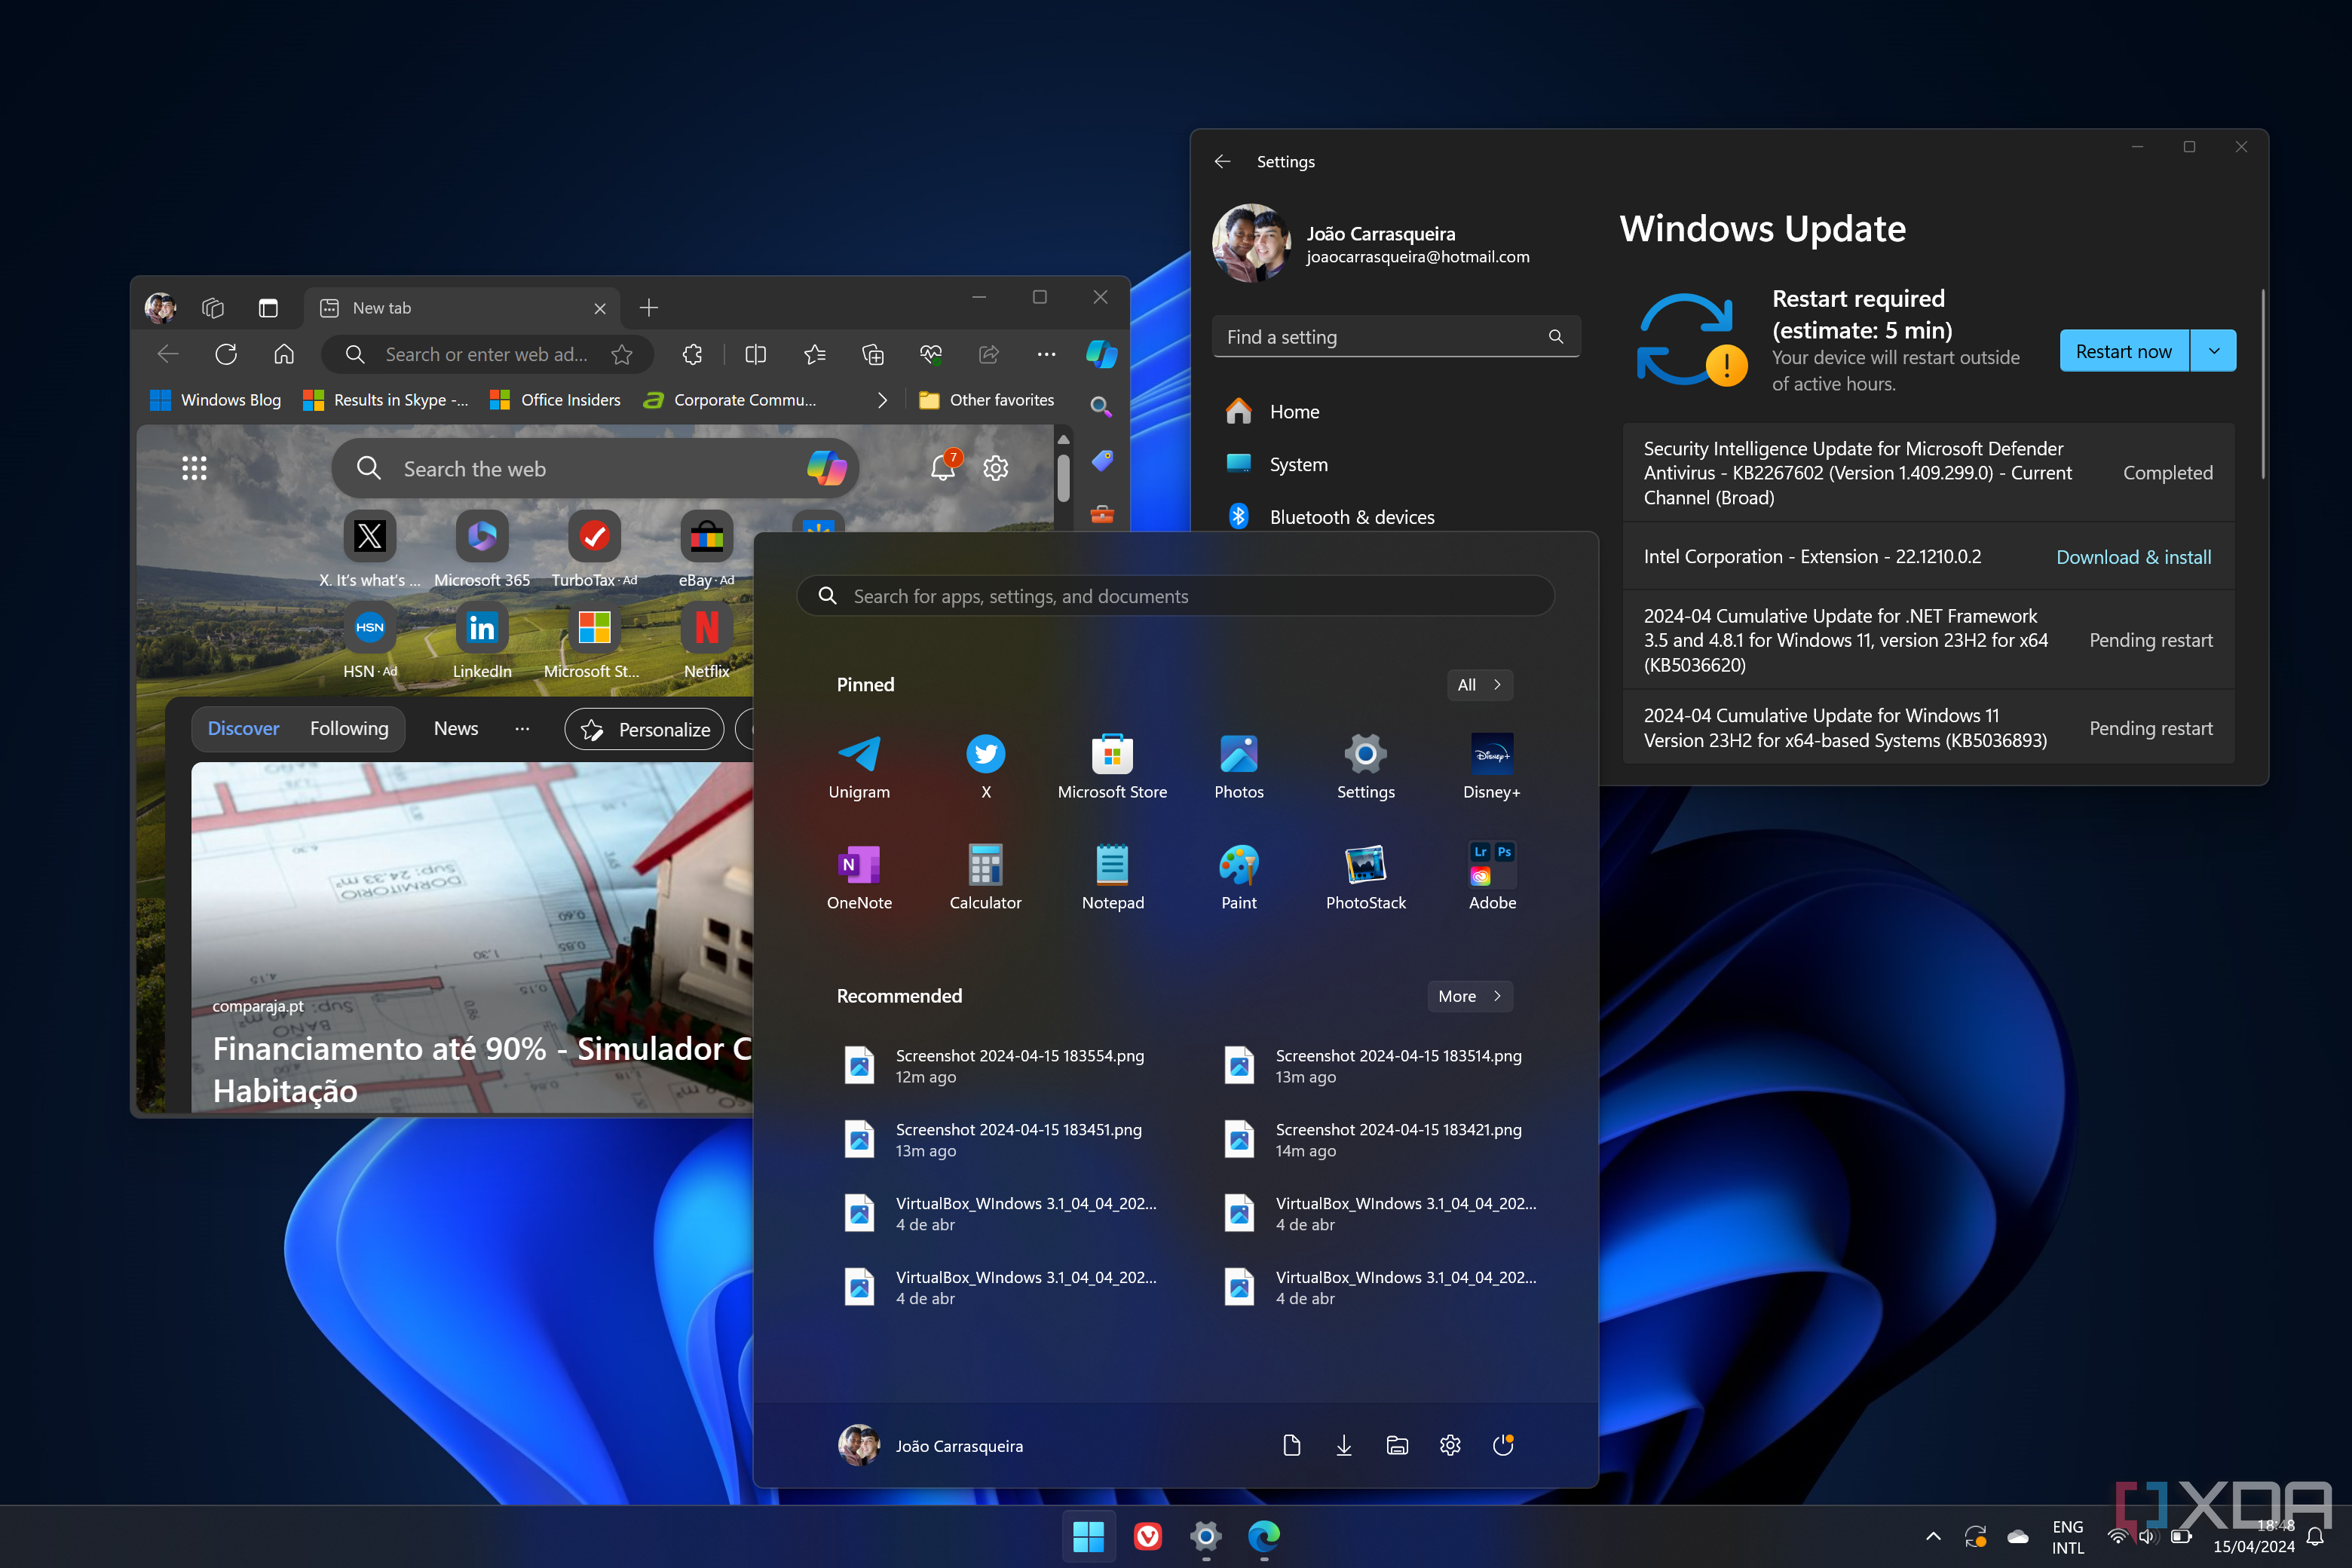Click the Vivaldi taskbar icon

1147,1535
